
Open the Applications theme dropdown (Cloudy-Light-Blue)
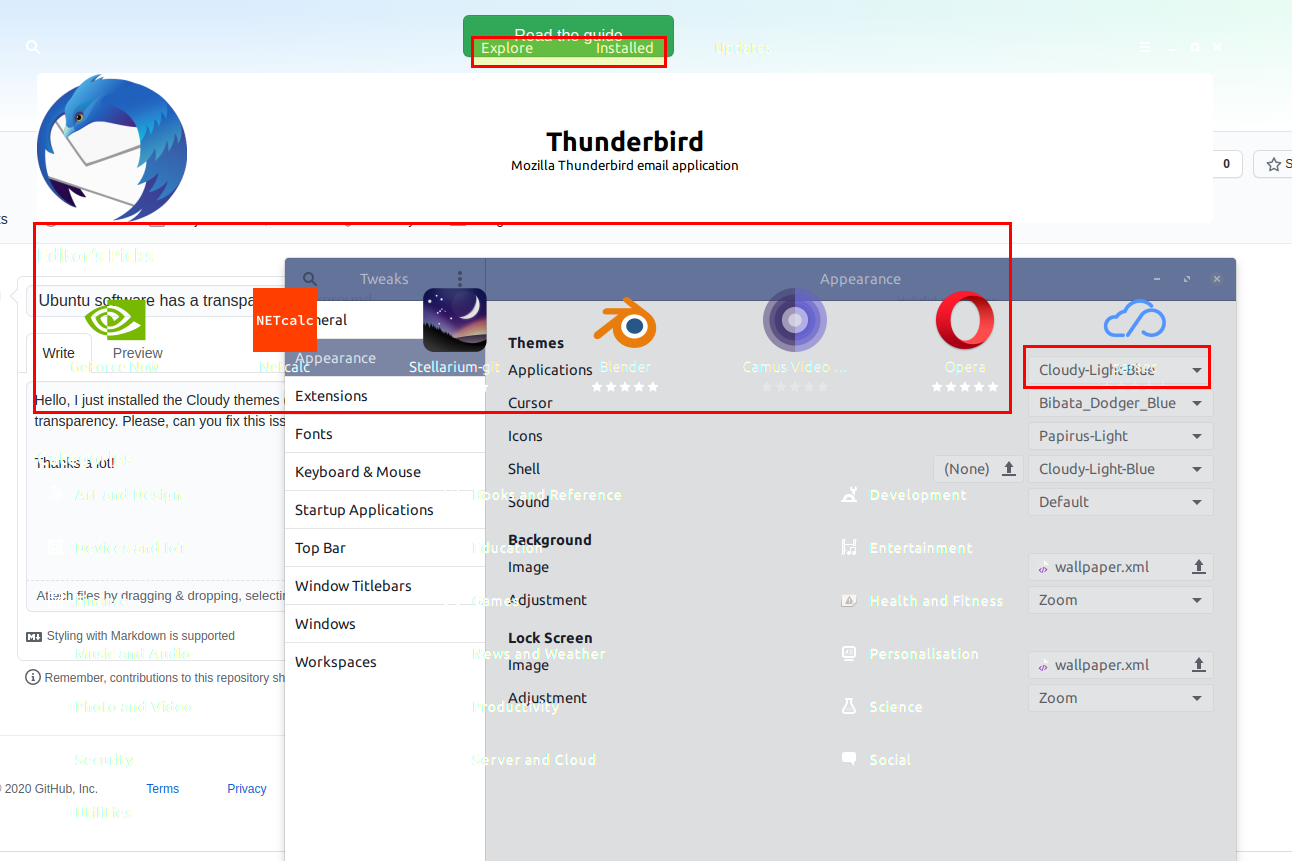(x=1120, y=370)
